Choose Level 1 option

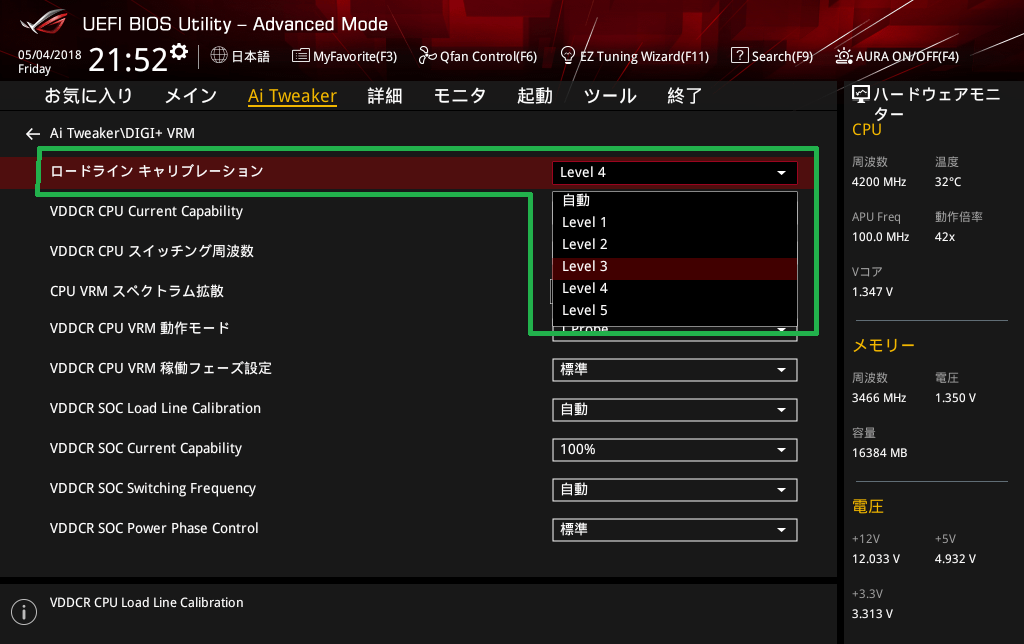(675, 222)
